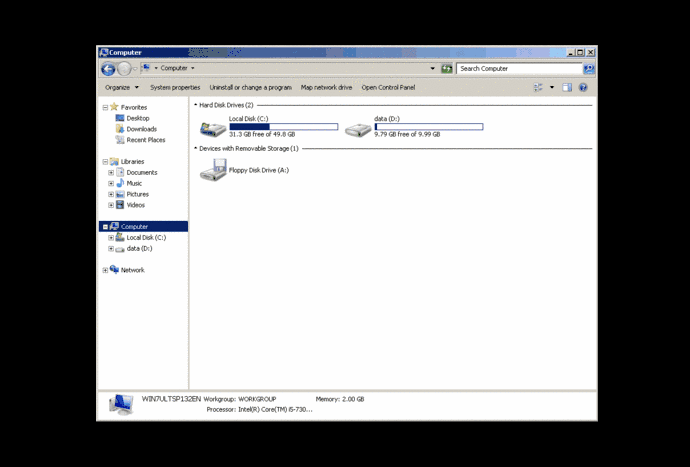Go back with the Back arrow button
This screenshot has height=467, width=690.
[x=108, y=69]
